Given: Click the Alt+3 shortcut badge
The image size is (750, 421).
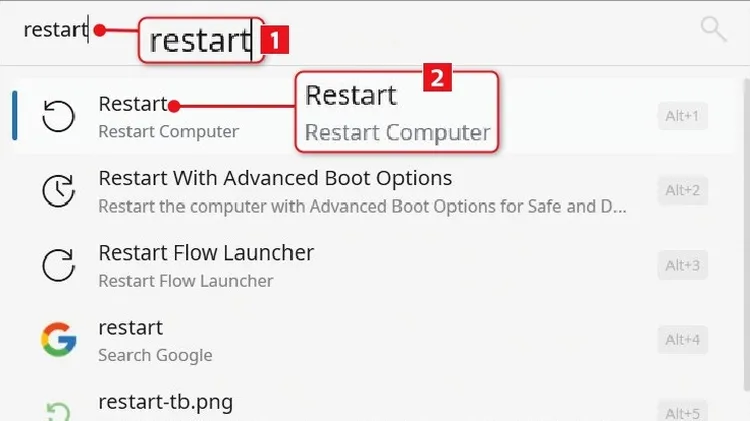Looking at the screenshot, I should point(683,265).
